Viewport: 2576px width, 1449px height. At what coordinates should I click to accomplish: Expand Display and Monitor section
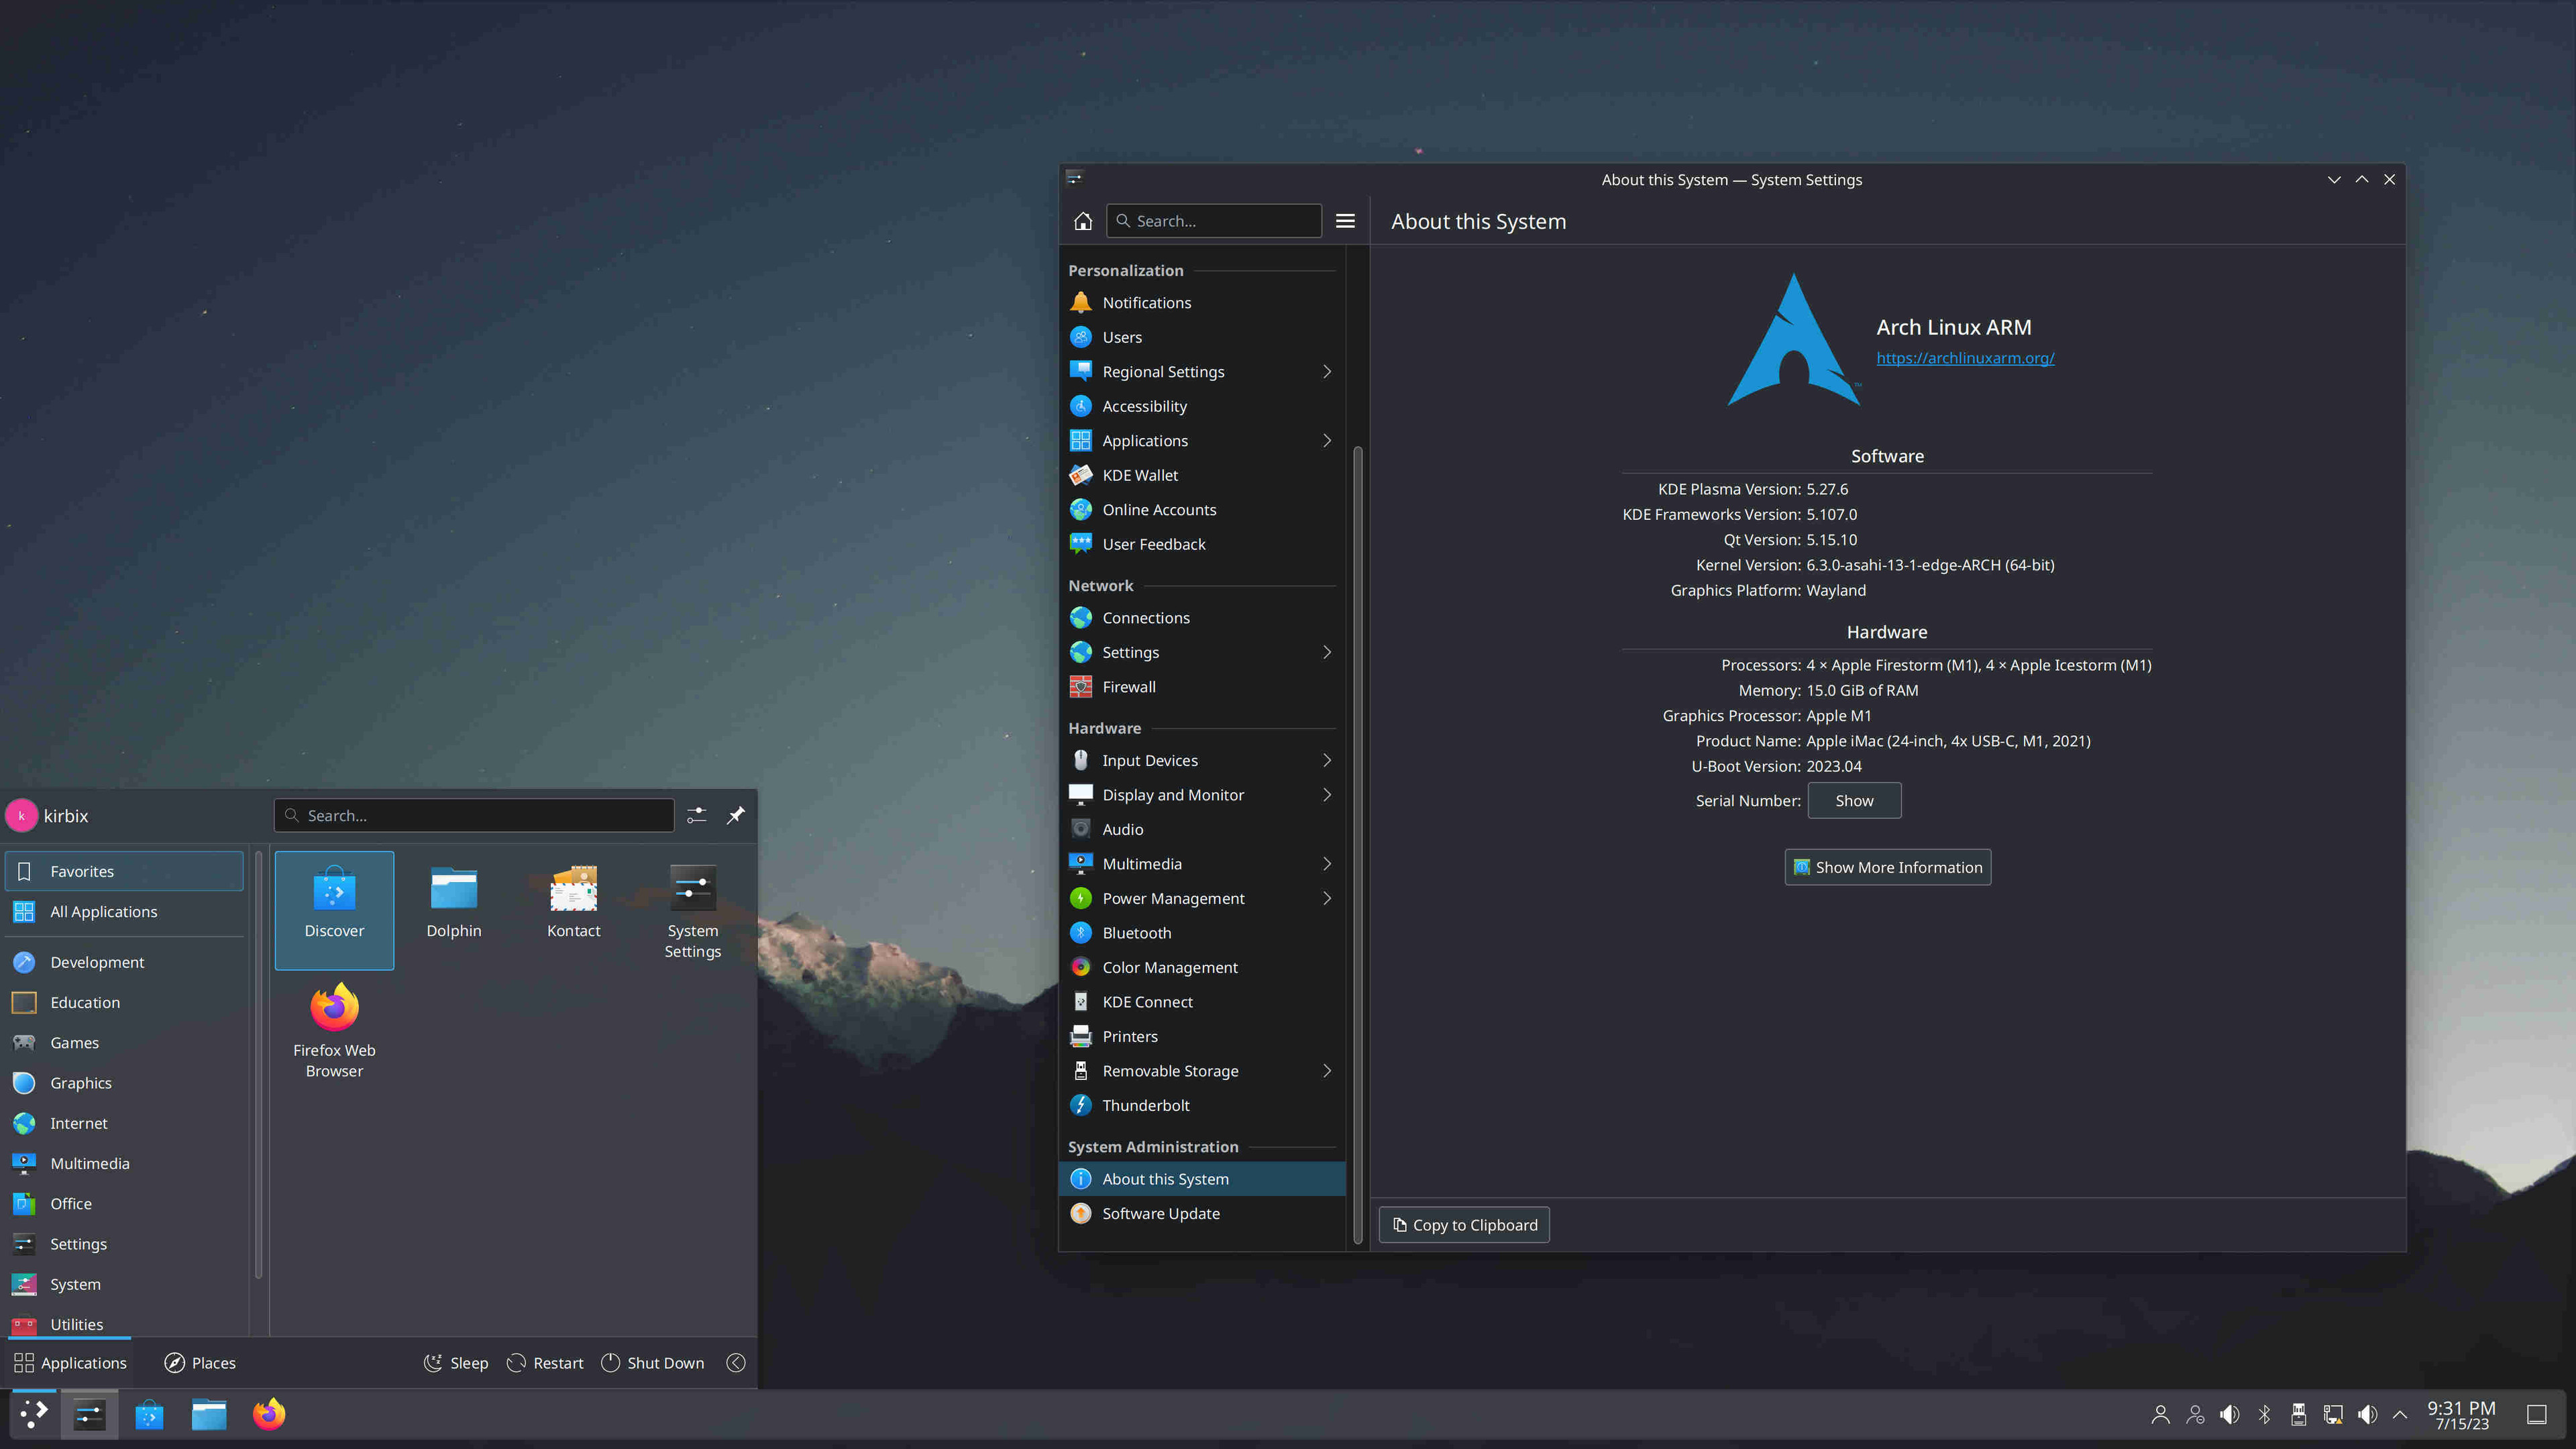tap(1326, 795)
